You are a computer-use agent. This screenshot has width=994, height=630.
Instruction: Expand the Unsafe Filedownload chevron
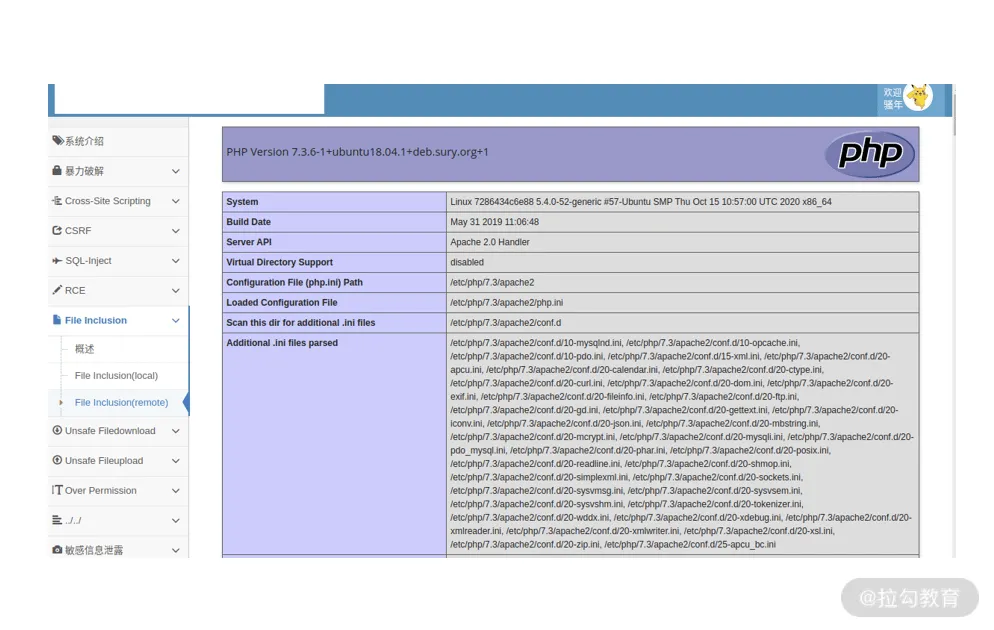[176, 431]
